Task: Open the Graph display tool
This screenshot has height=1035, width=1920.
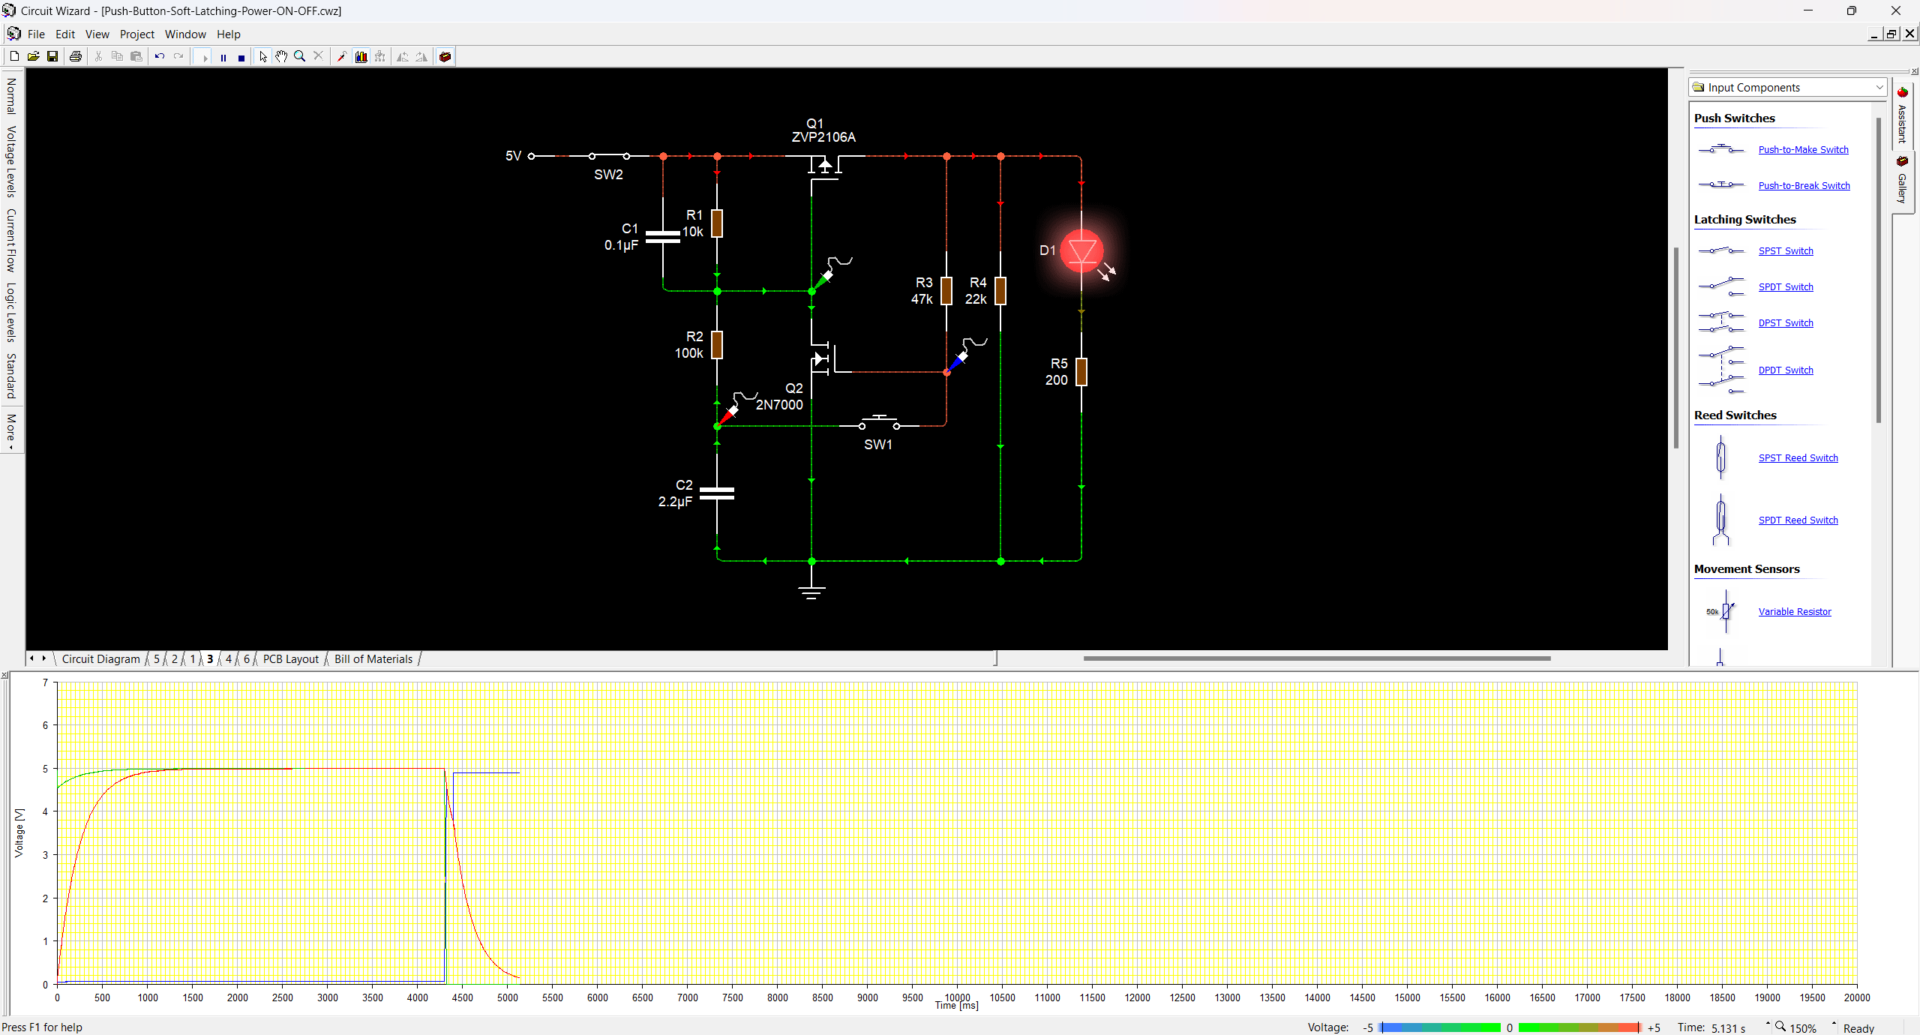Action: [x=361, y=56]
